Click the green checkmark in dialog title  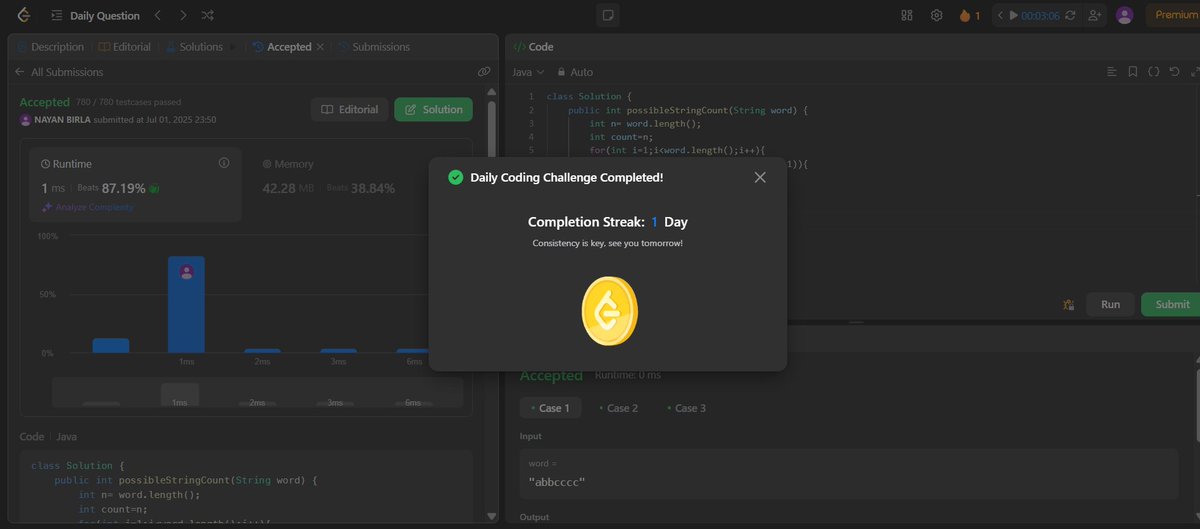point(455,177)
